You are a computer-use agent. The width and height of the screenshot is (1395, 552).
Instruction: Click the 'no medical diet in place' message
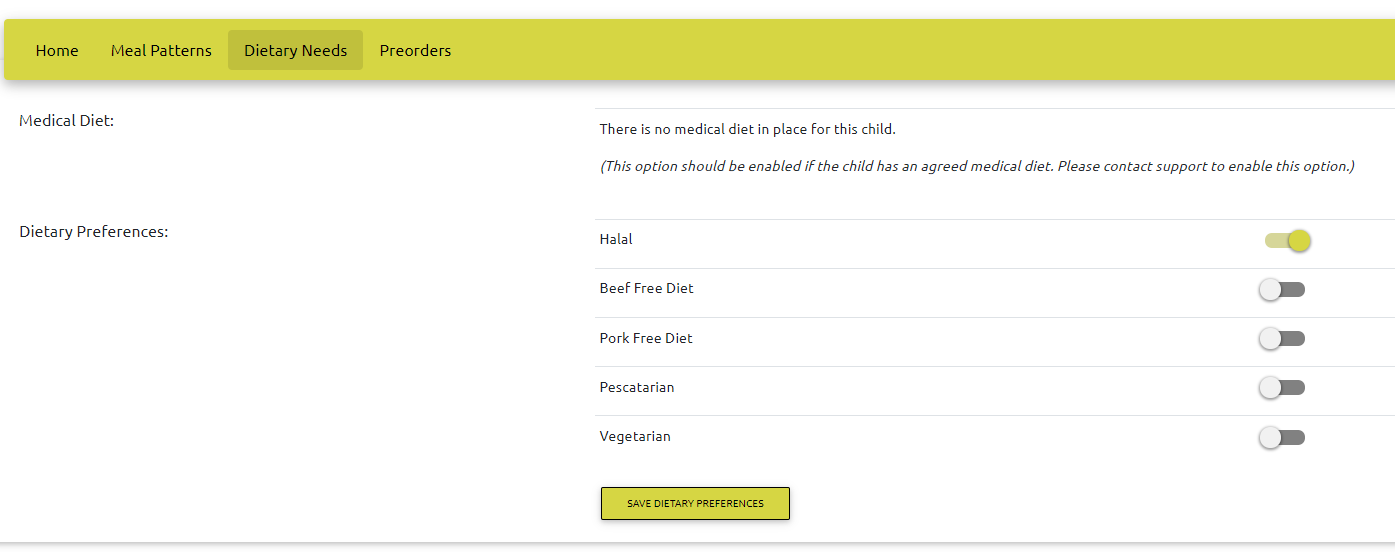[747, 130]
